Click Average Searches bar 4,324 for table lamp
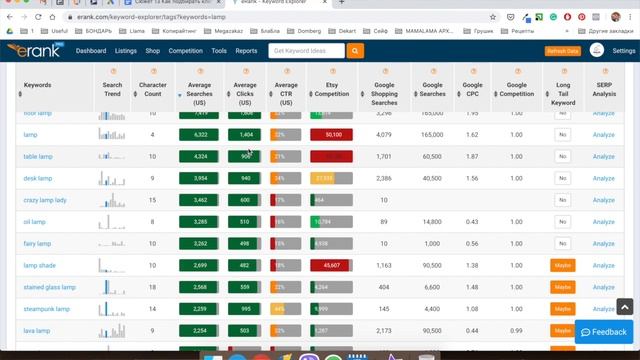The width and height of the screenshot is (640, 360). click(199, 157)
